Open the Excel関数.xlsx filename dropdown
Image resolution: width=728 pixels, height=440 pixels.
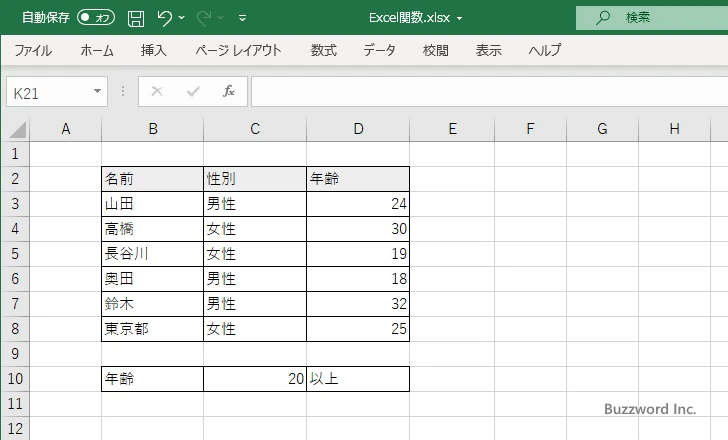460,19
